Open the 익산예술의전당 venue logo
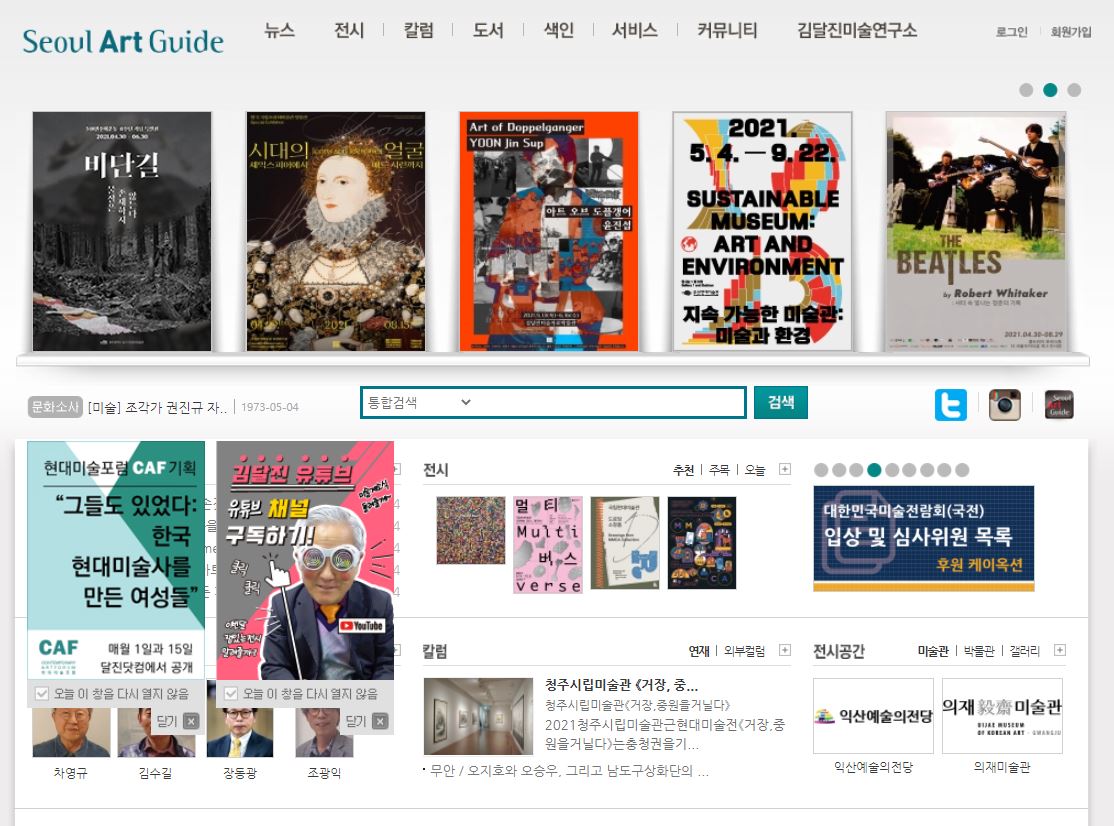Image resolution: width=1114 pixels, height=826 pixels. click(873, 715)
